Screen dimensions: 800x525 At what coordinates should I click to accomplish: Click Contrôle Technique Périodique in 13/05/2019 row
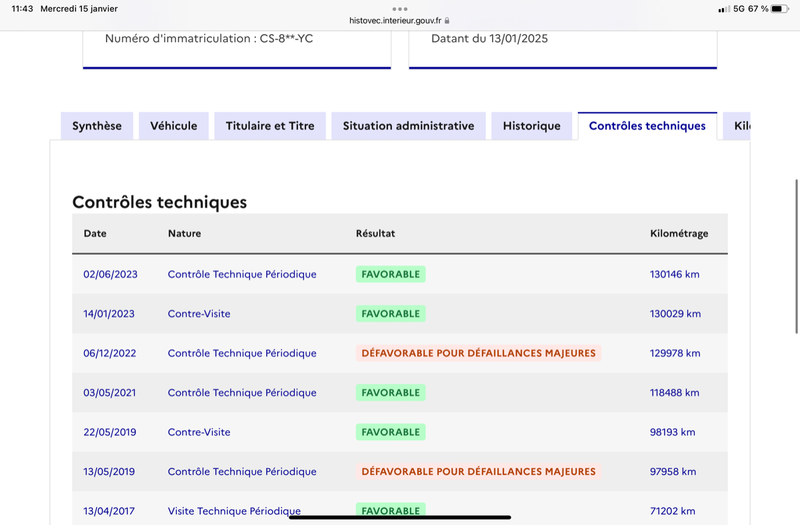[x=242, y=471]
